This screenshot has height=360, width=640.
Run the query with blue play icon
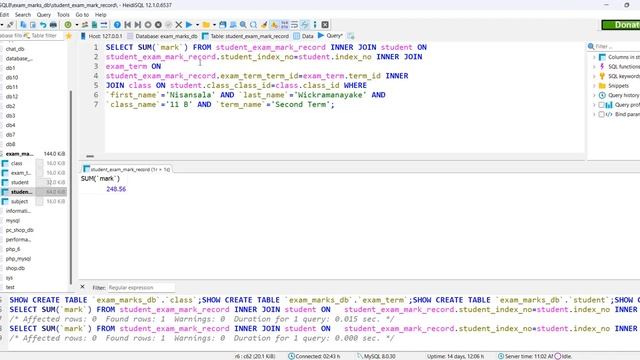pos(189,25)
